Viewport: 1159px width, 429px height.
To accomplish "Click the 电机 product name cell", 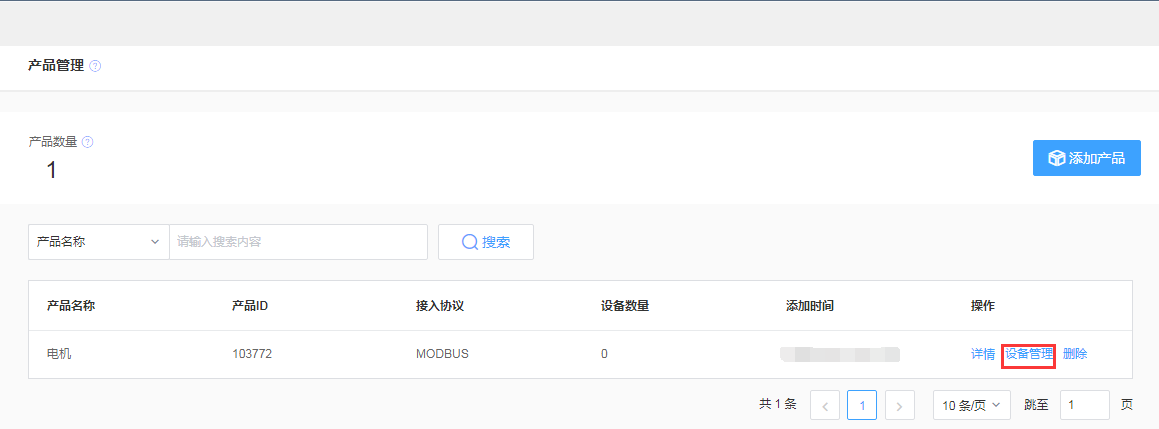I will 59,354.
